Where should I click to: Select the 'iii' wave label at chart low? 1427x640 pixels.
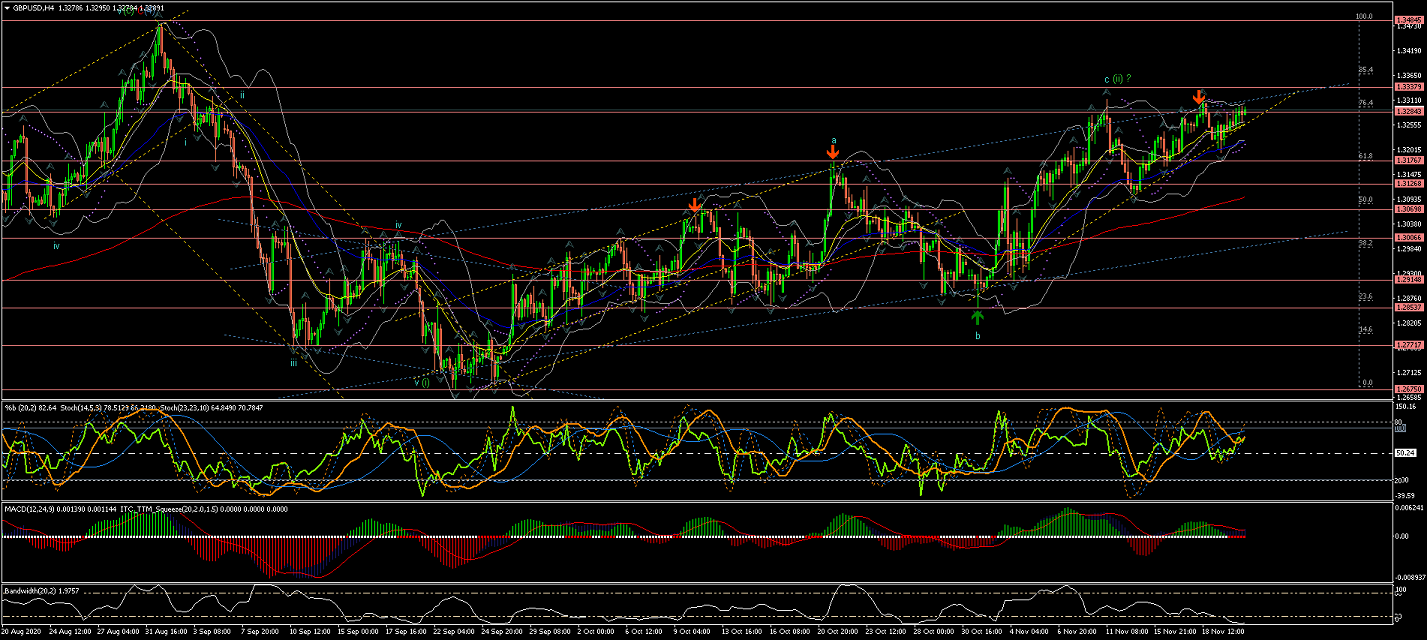[293, 363]
